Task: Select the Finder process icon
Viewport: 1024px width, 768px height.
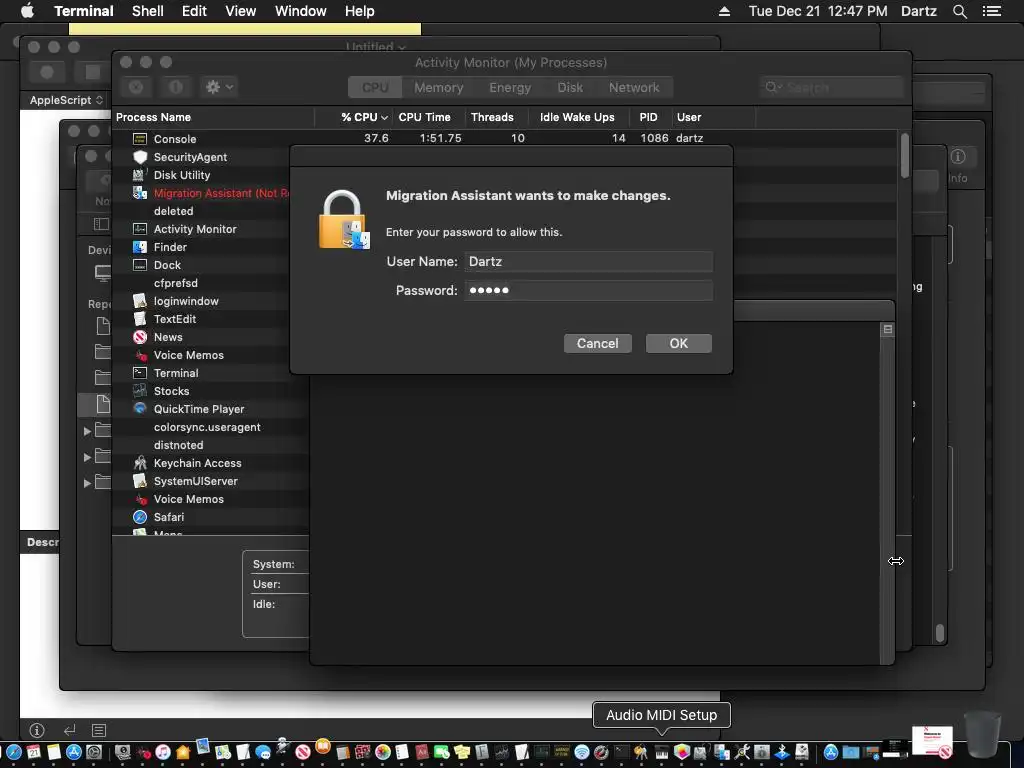Action: pos(140,247)
